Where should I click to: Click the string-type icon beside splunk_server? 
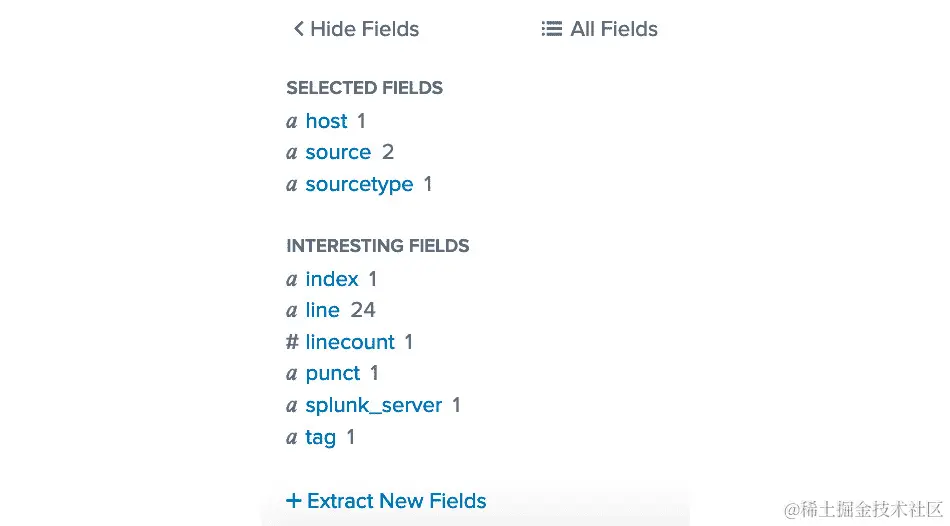292,406
